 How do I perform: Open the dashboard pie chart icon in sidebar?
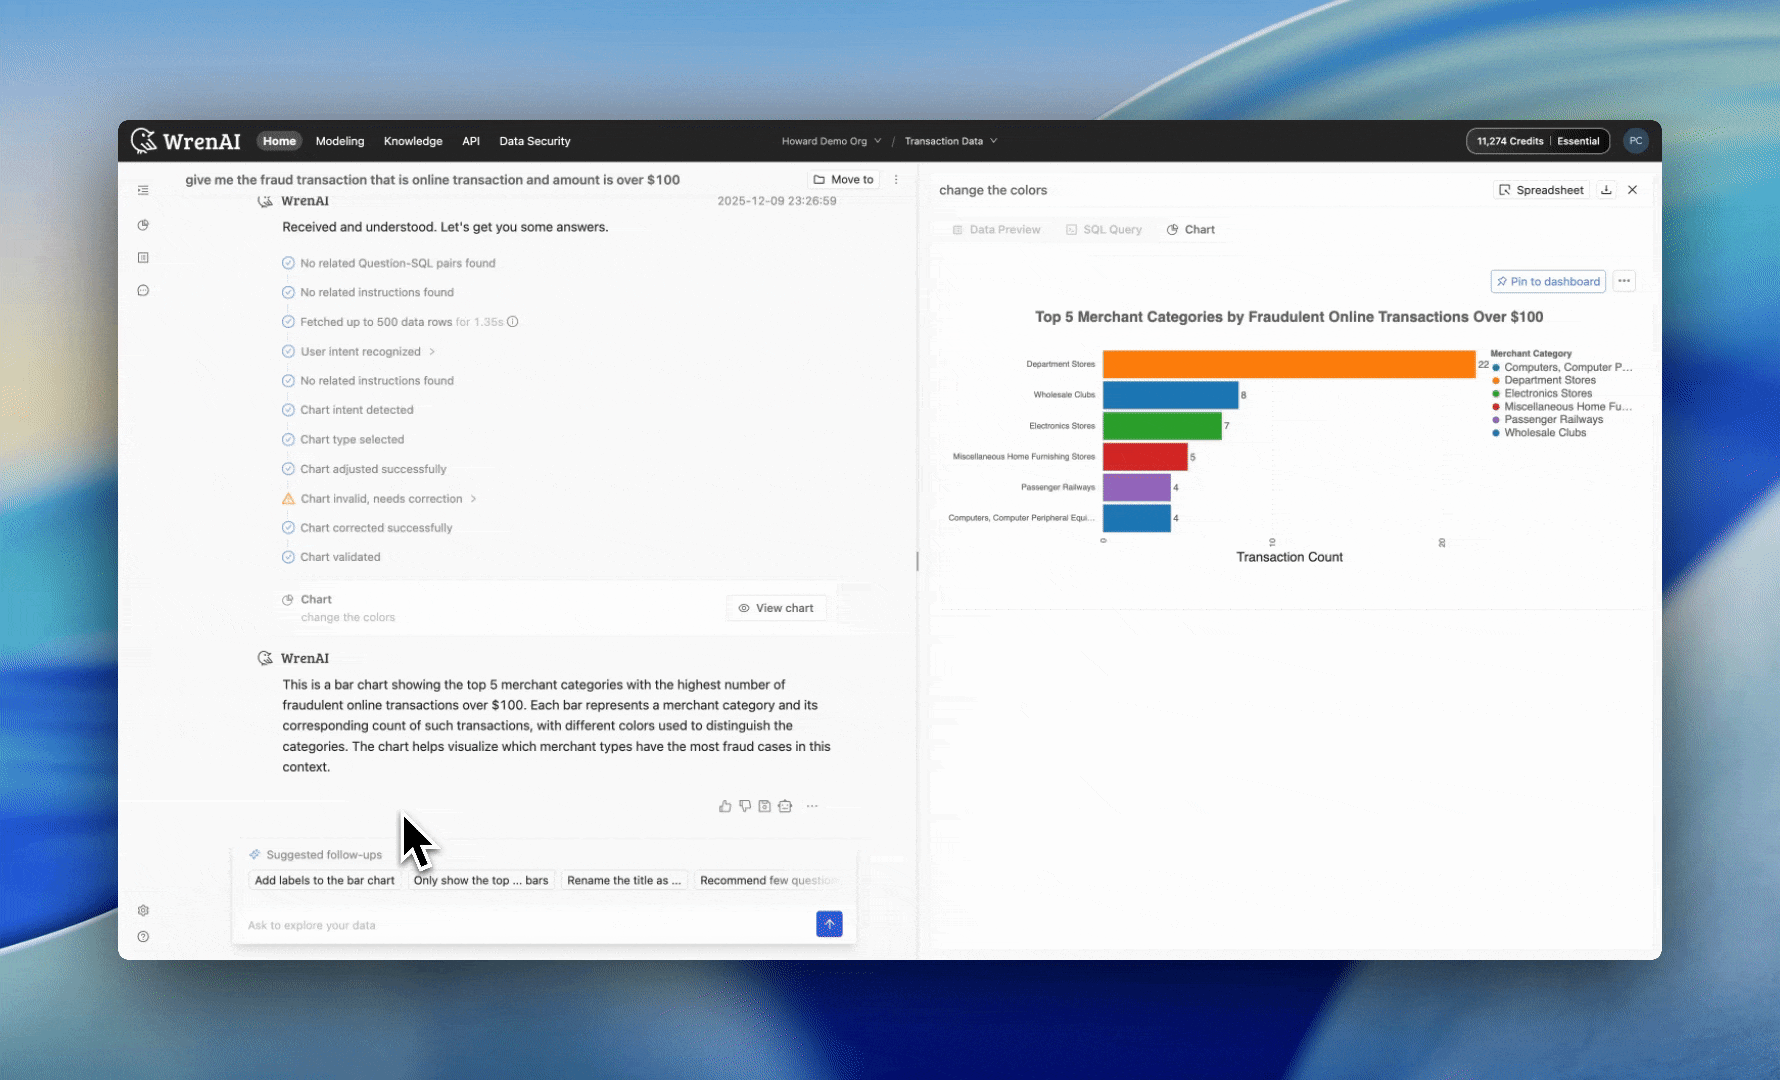[143, 225]
